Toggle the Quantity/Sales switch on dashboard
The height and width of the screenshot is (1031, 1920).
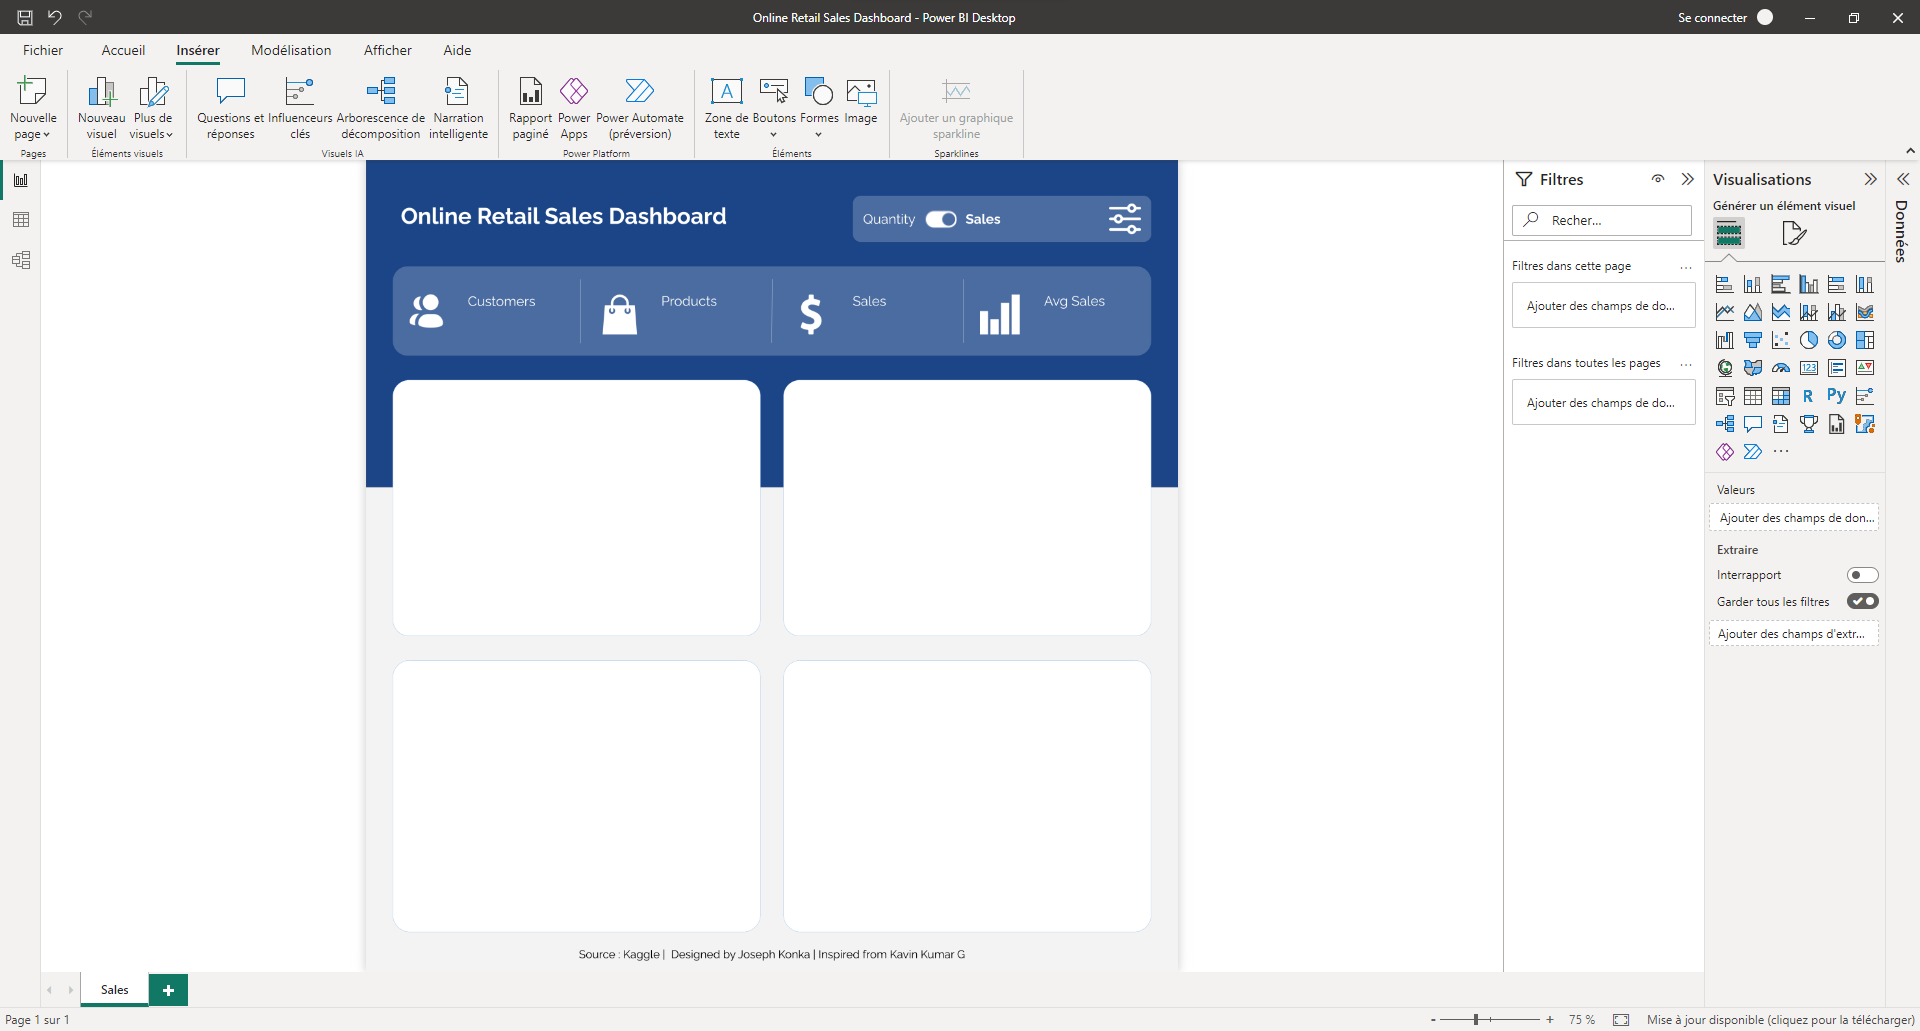[x=941, y=219]
